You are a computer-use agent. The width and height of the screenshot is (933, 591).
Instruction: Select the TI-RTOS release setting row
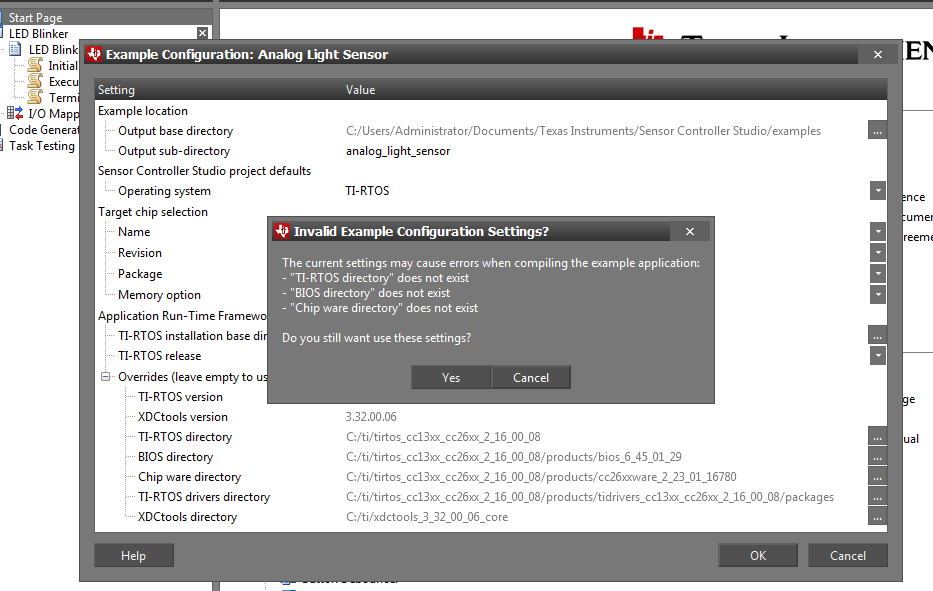(x=159, y=356)
